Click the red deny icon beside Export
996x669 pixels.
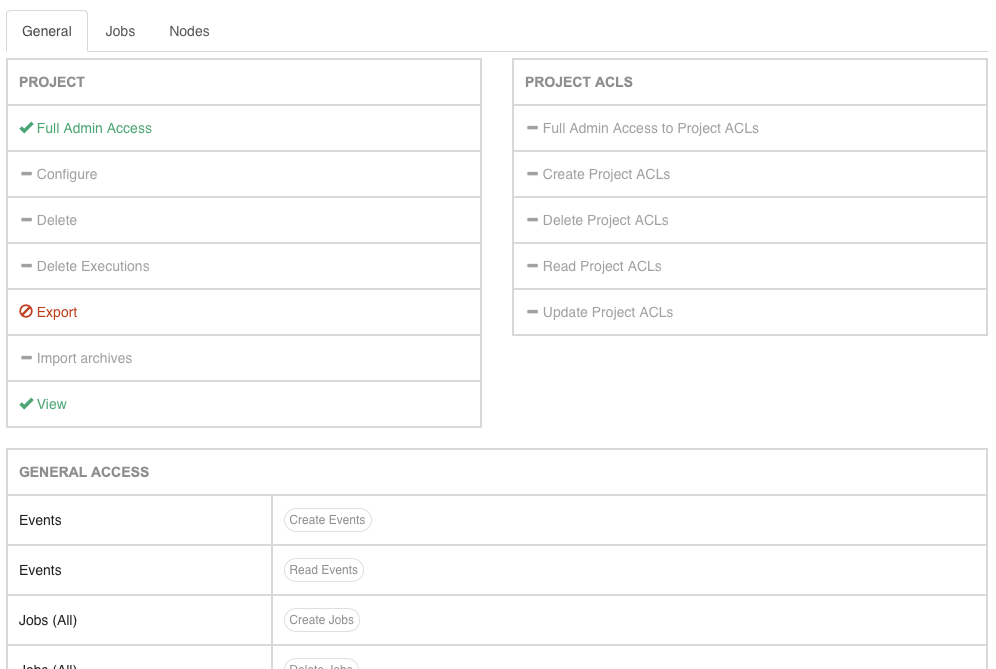(x=26, y=311)
